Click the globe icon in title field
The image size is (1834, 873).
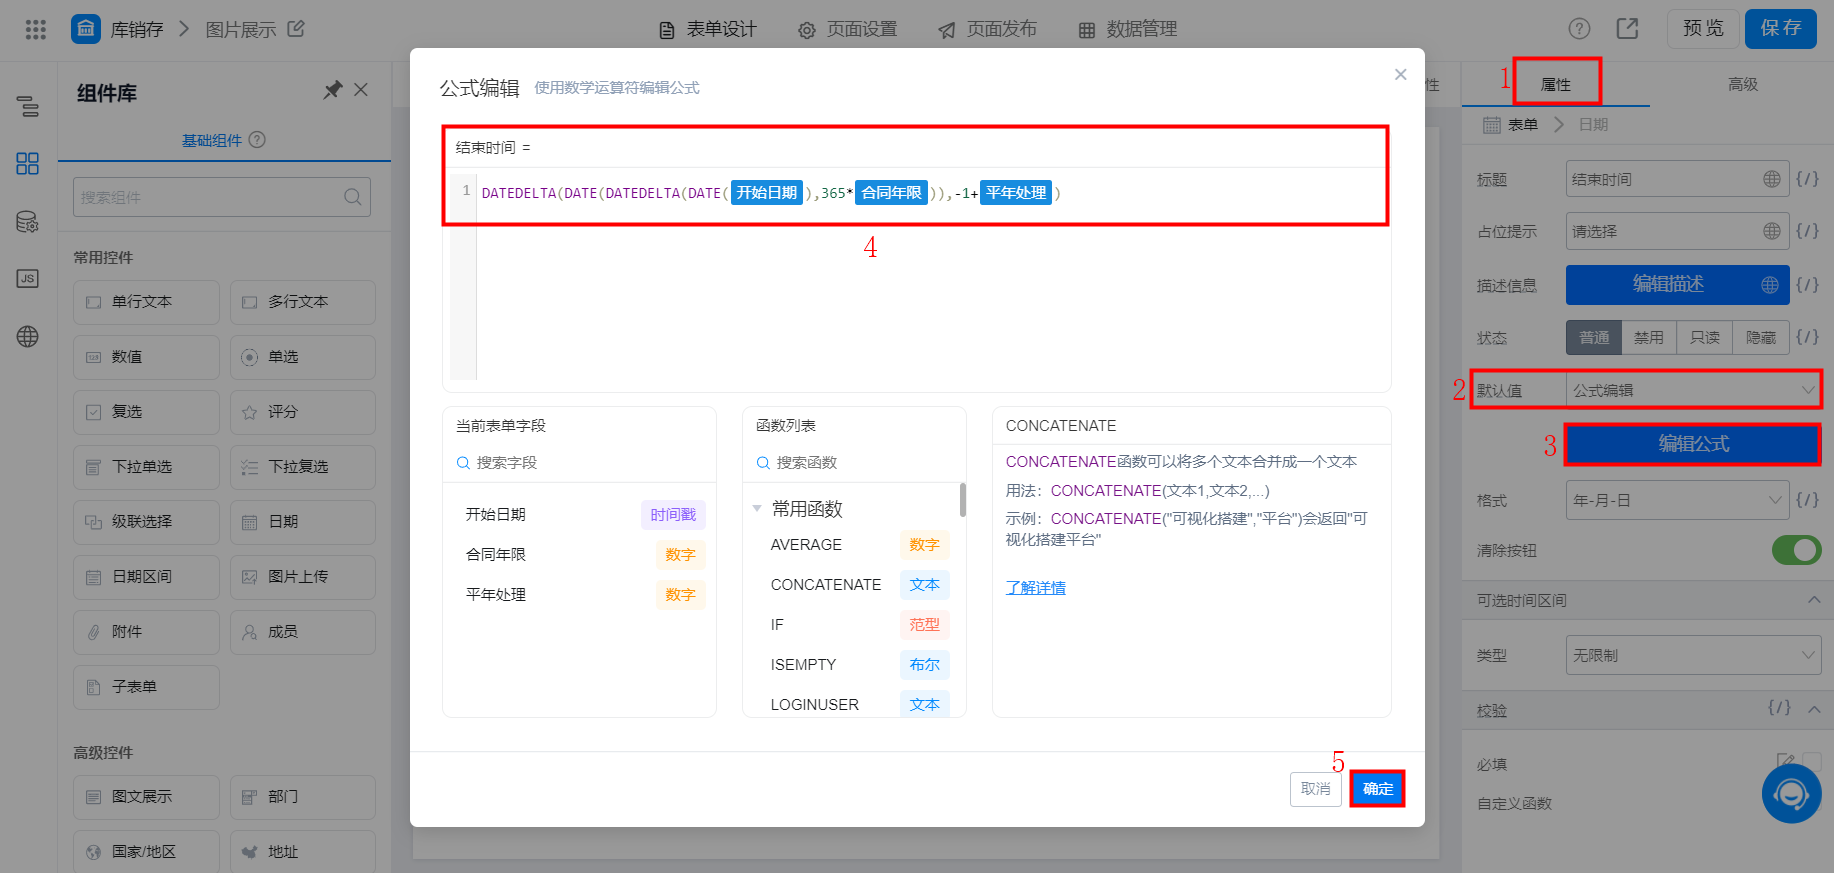[x=1771, y=179]
